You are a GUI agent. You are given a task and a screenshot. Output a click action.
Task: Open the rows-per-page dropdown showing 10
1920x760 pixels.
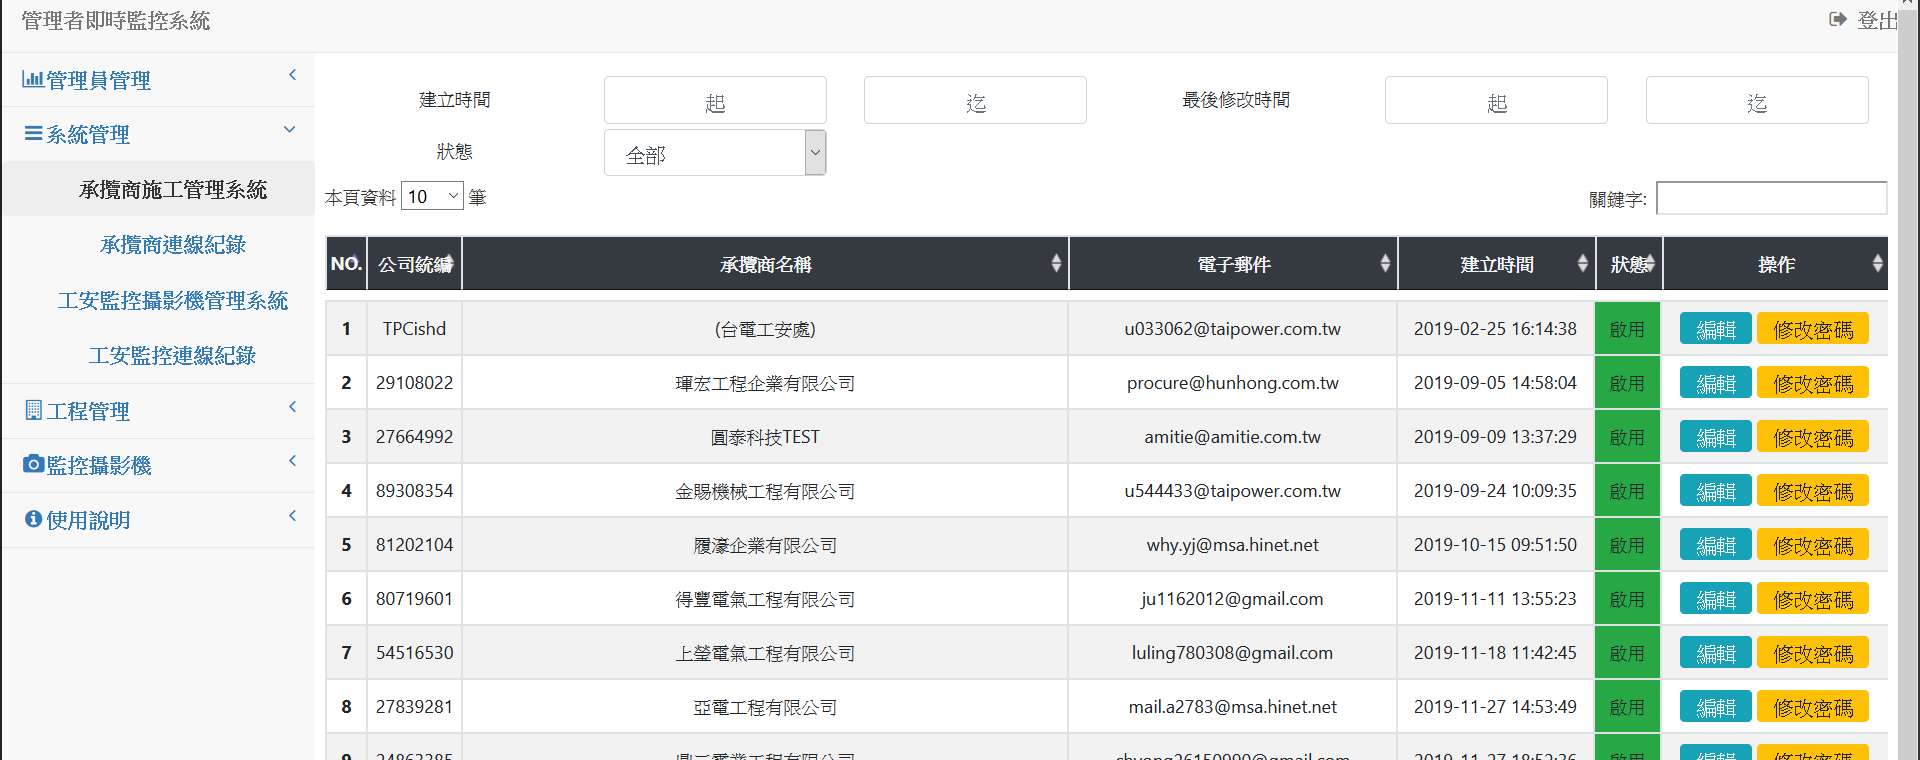pyautogui.click(x=432, y=196)
